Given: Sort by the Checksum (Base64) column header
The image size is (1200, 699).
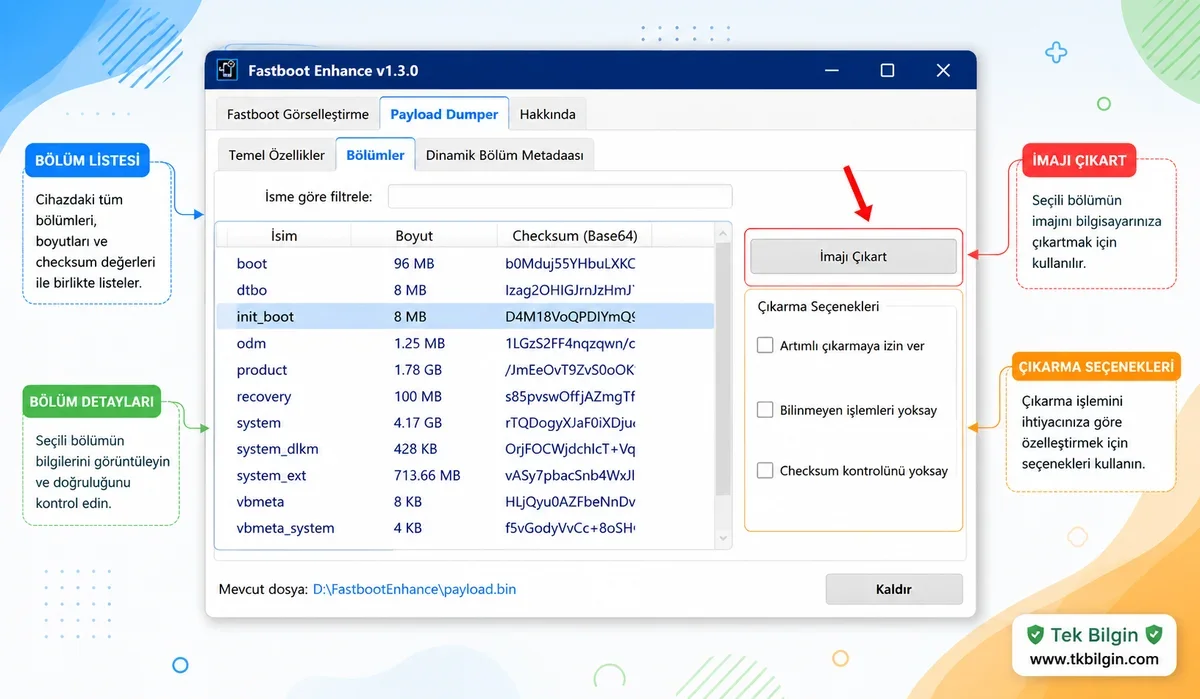Looking at the screenshot, I should 574,236.
